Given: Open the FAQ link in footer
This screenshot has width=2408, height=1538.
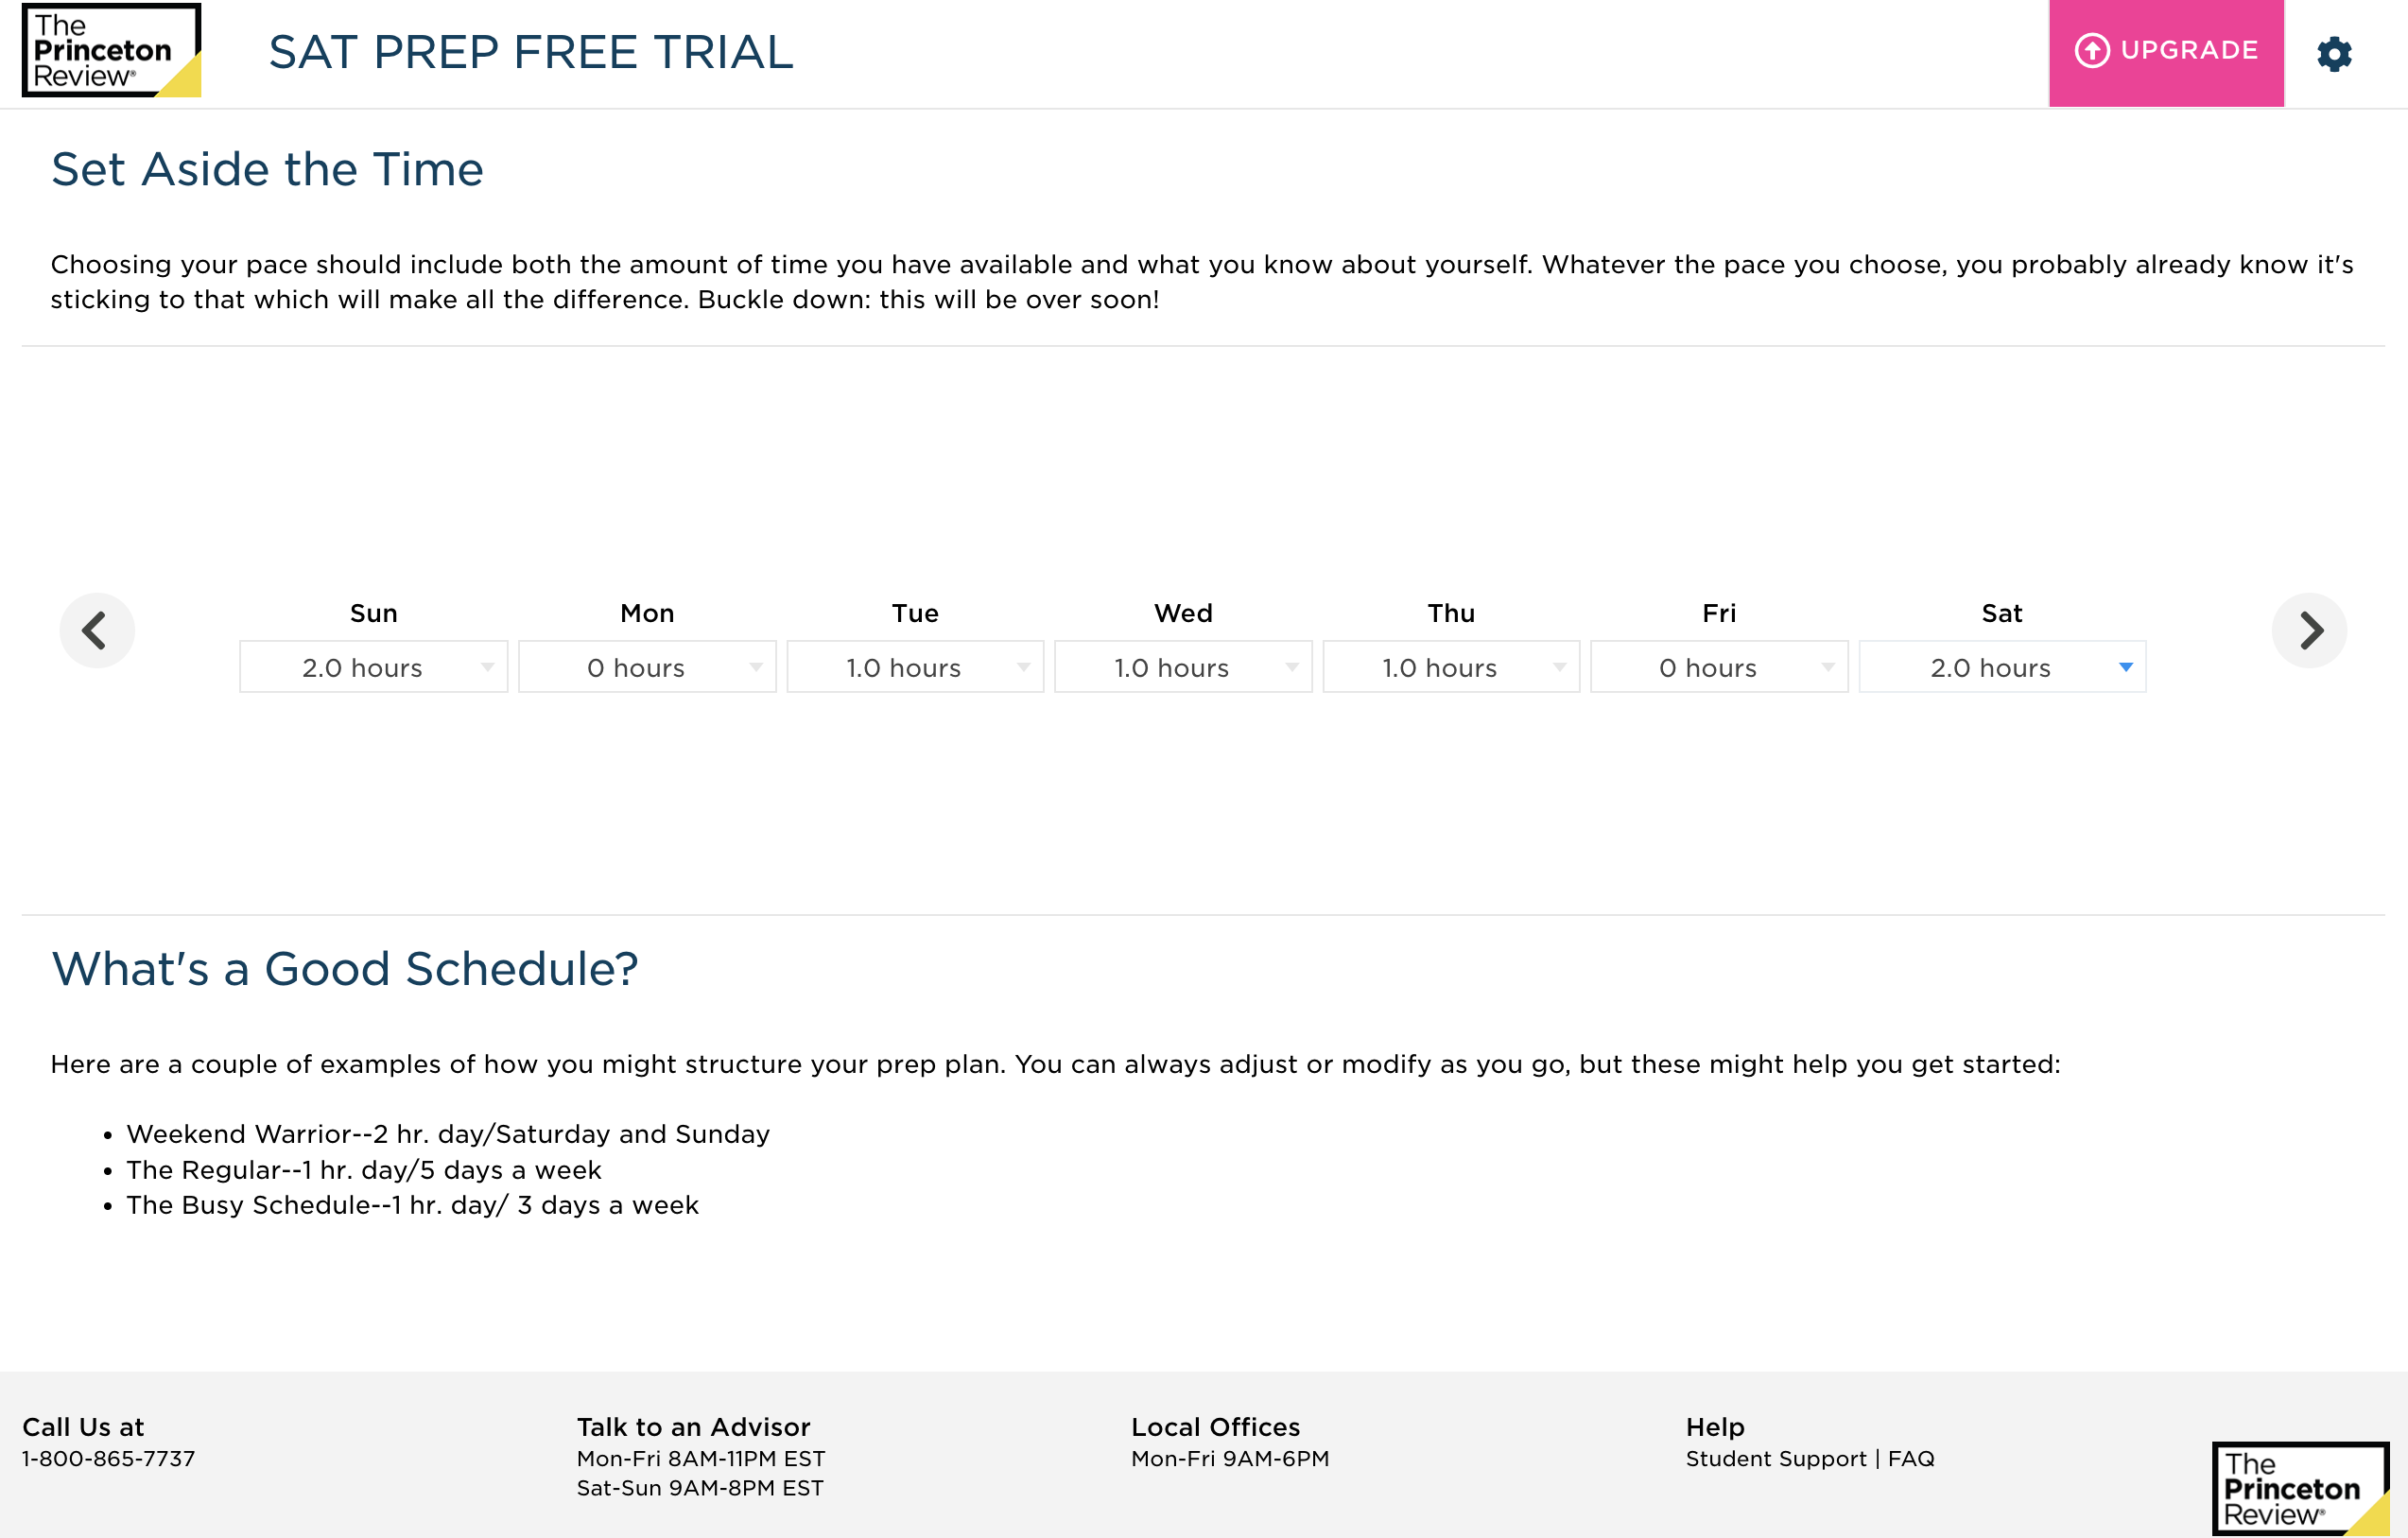Looking at the screenshot, I should (x=1911, y=1459).
